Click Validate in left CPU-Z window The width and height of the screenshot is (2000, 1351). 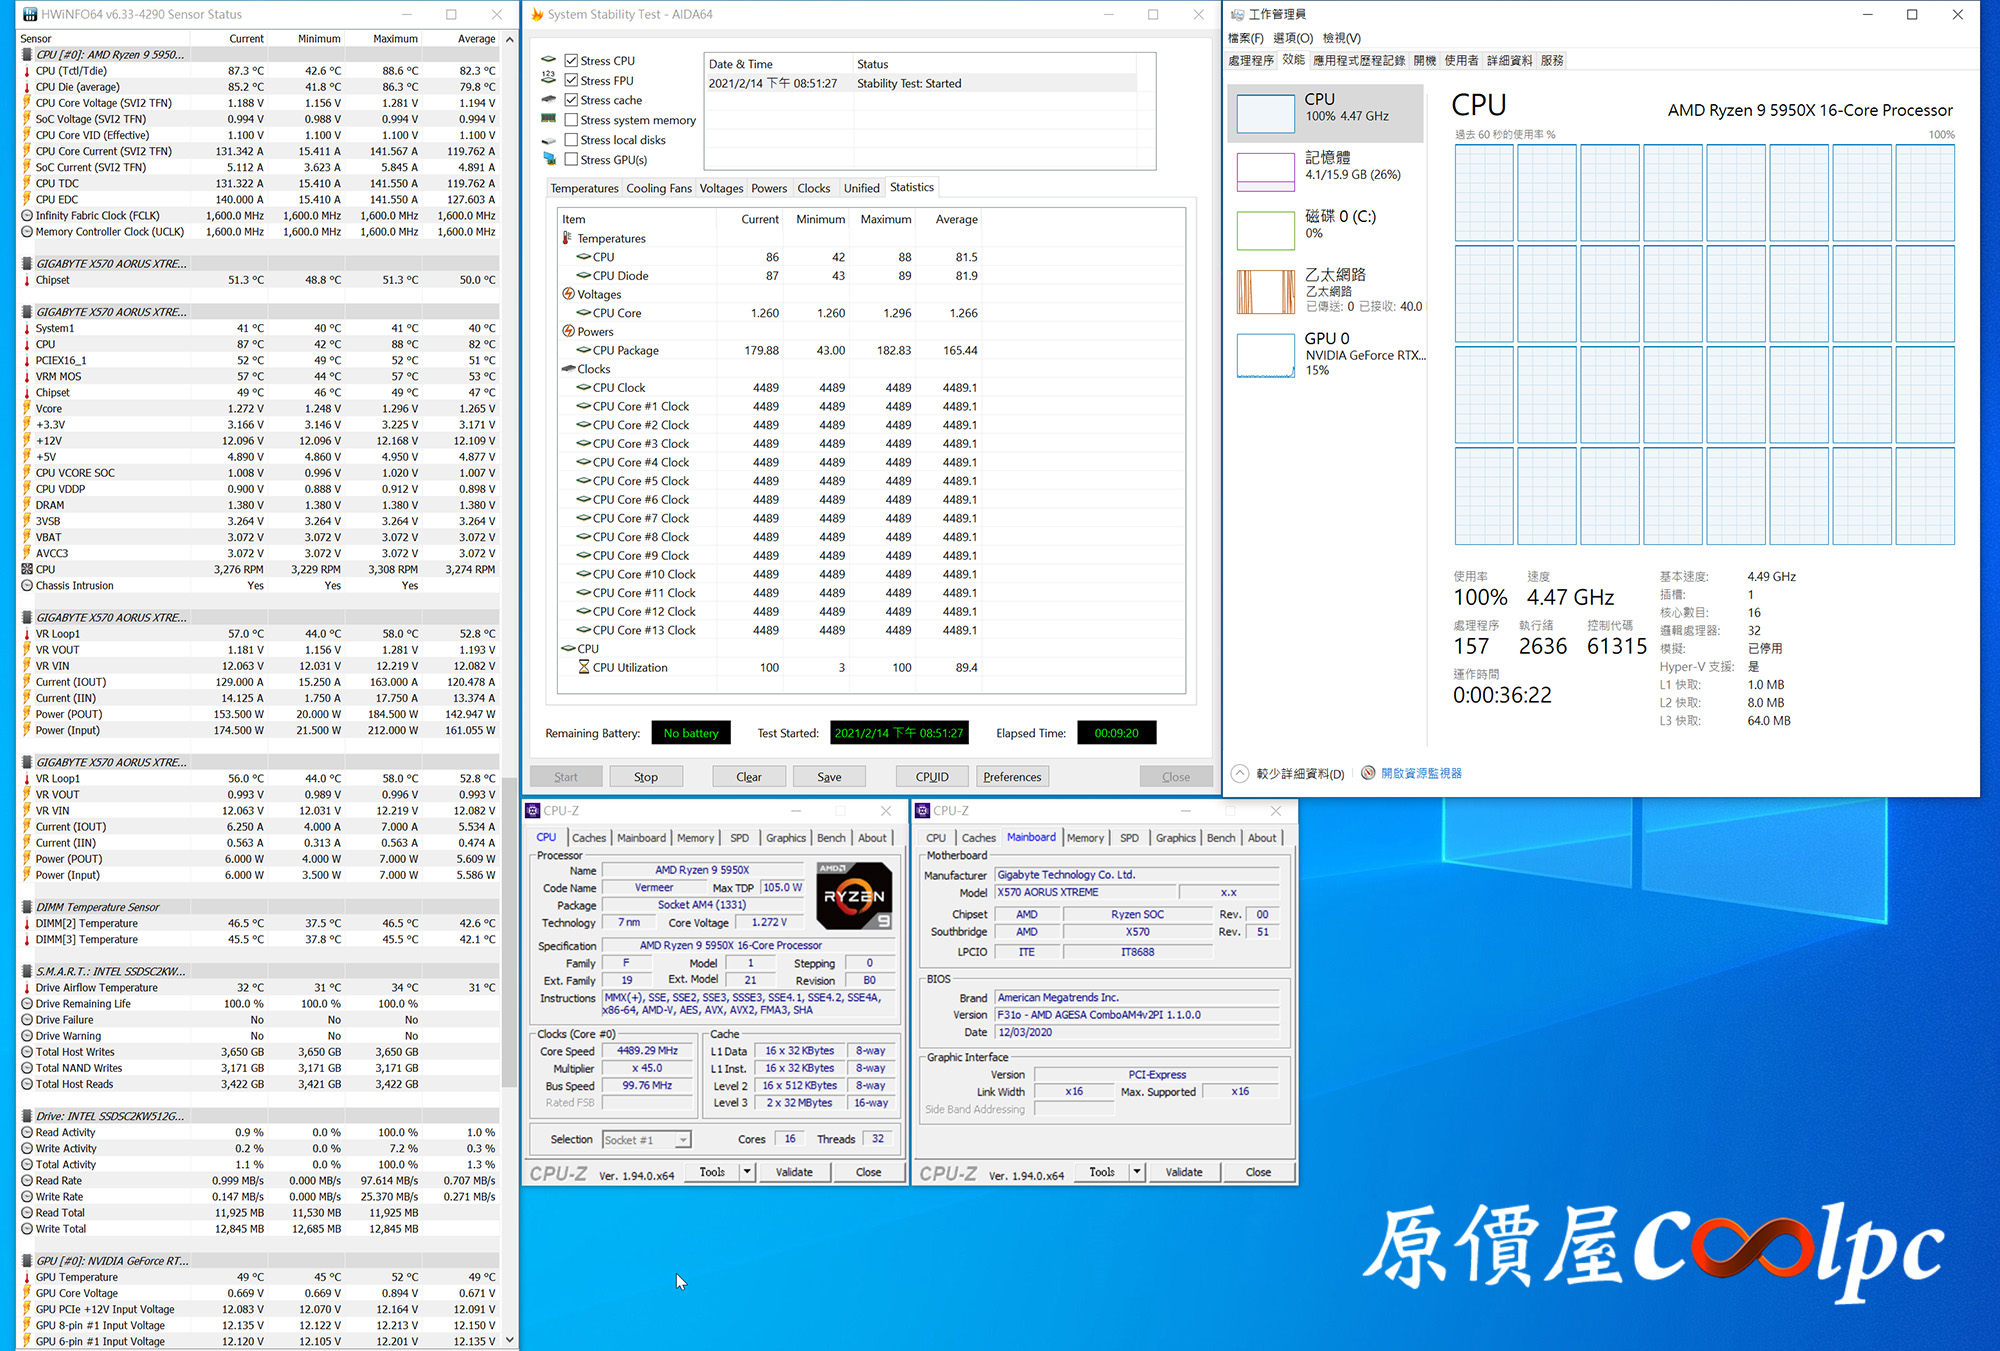coord(794,1172)
